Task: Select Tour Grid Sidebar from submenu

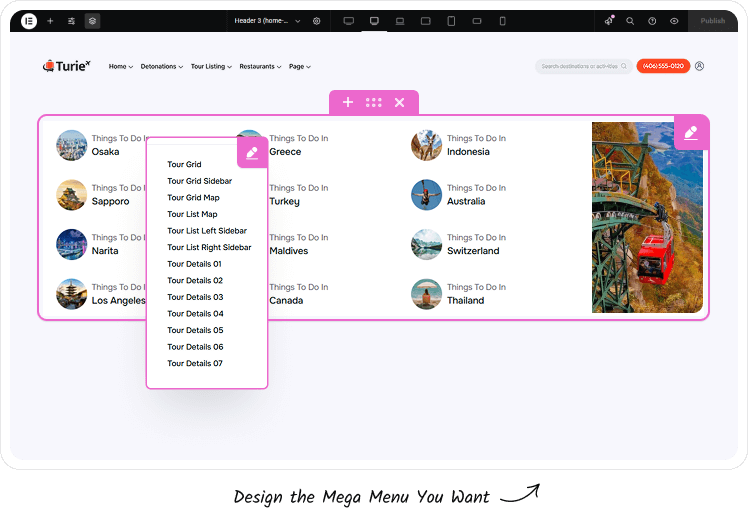Action: click(x=199, y=181)
